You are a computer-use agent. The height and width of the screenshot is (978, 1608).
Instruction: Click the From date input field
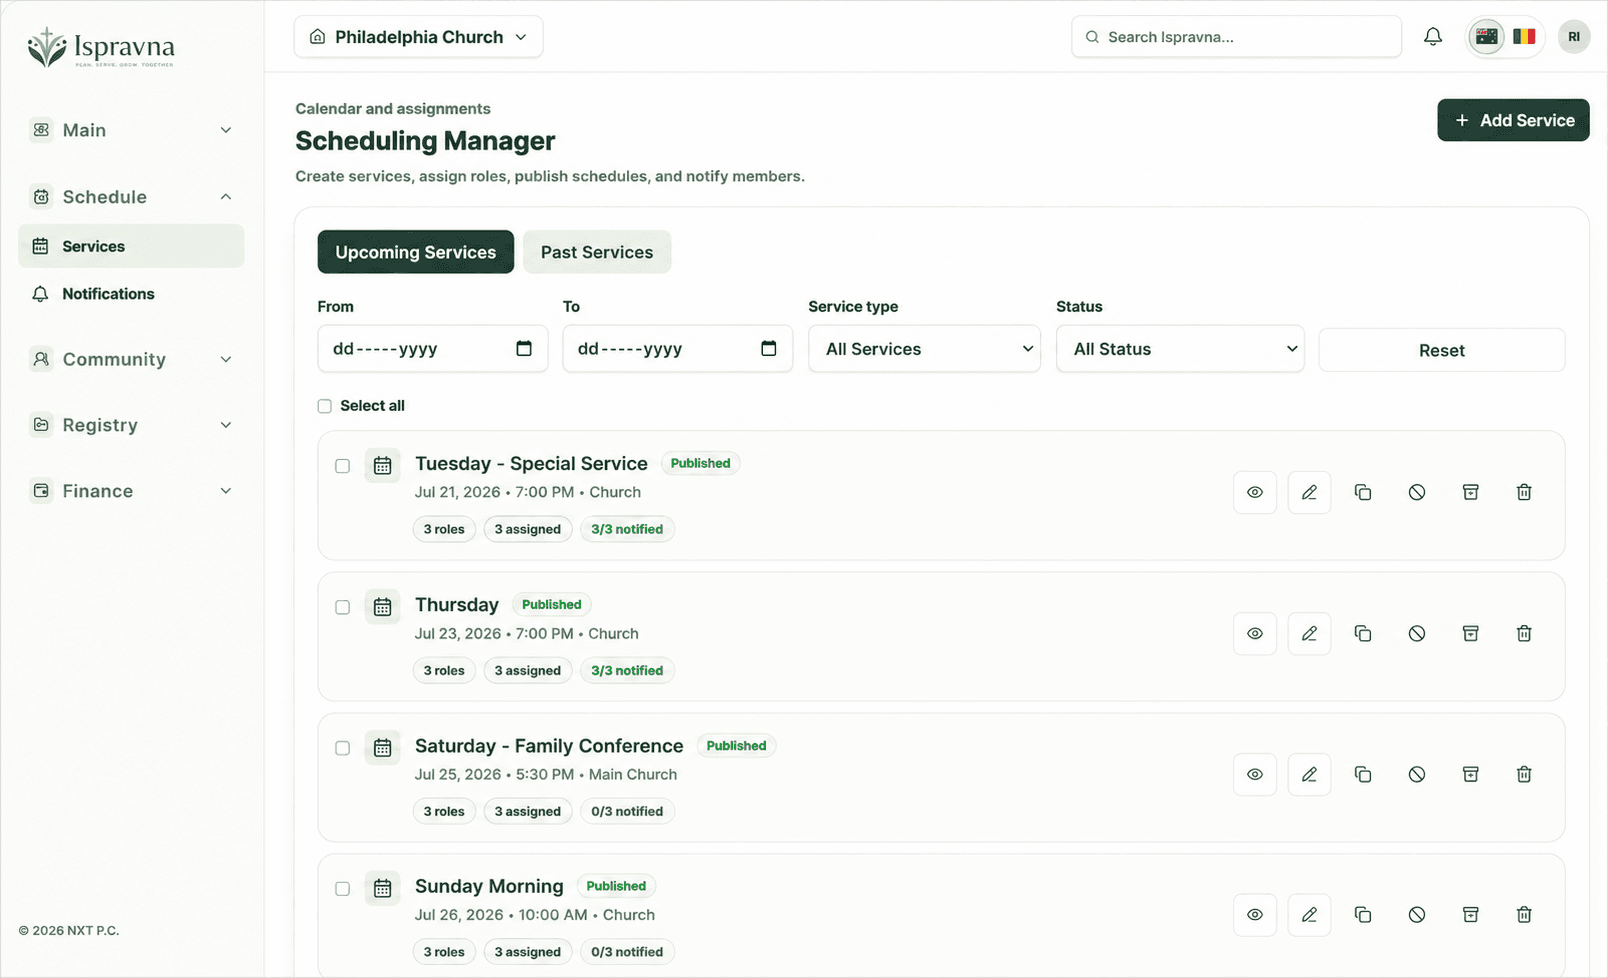click(432, 349)
